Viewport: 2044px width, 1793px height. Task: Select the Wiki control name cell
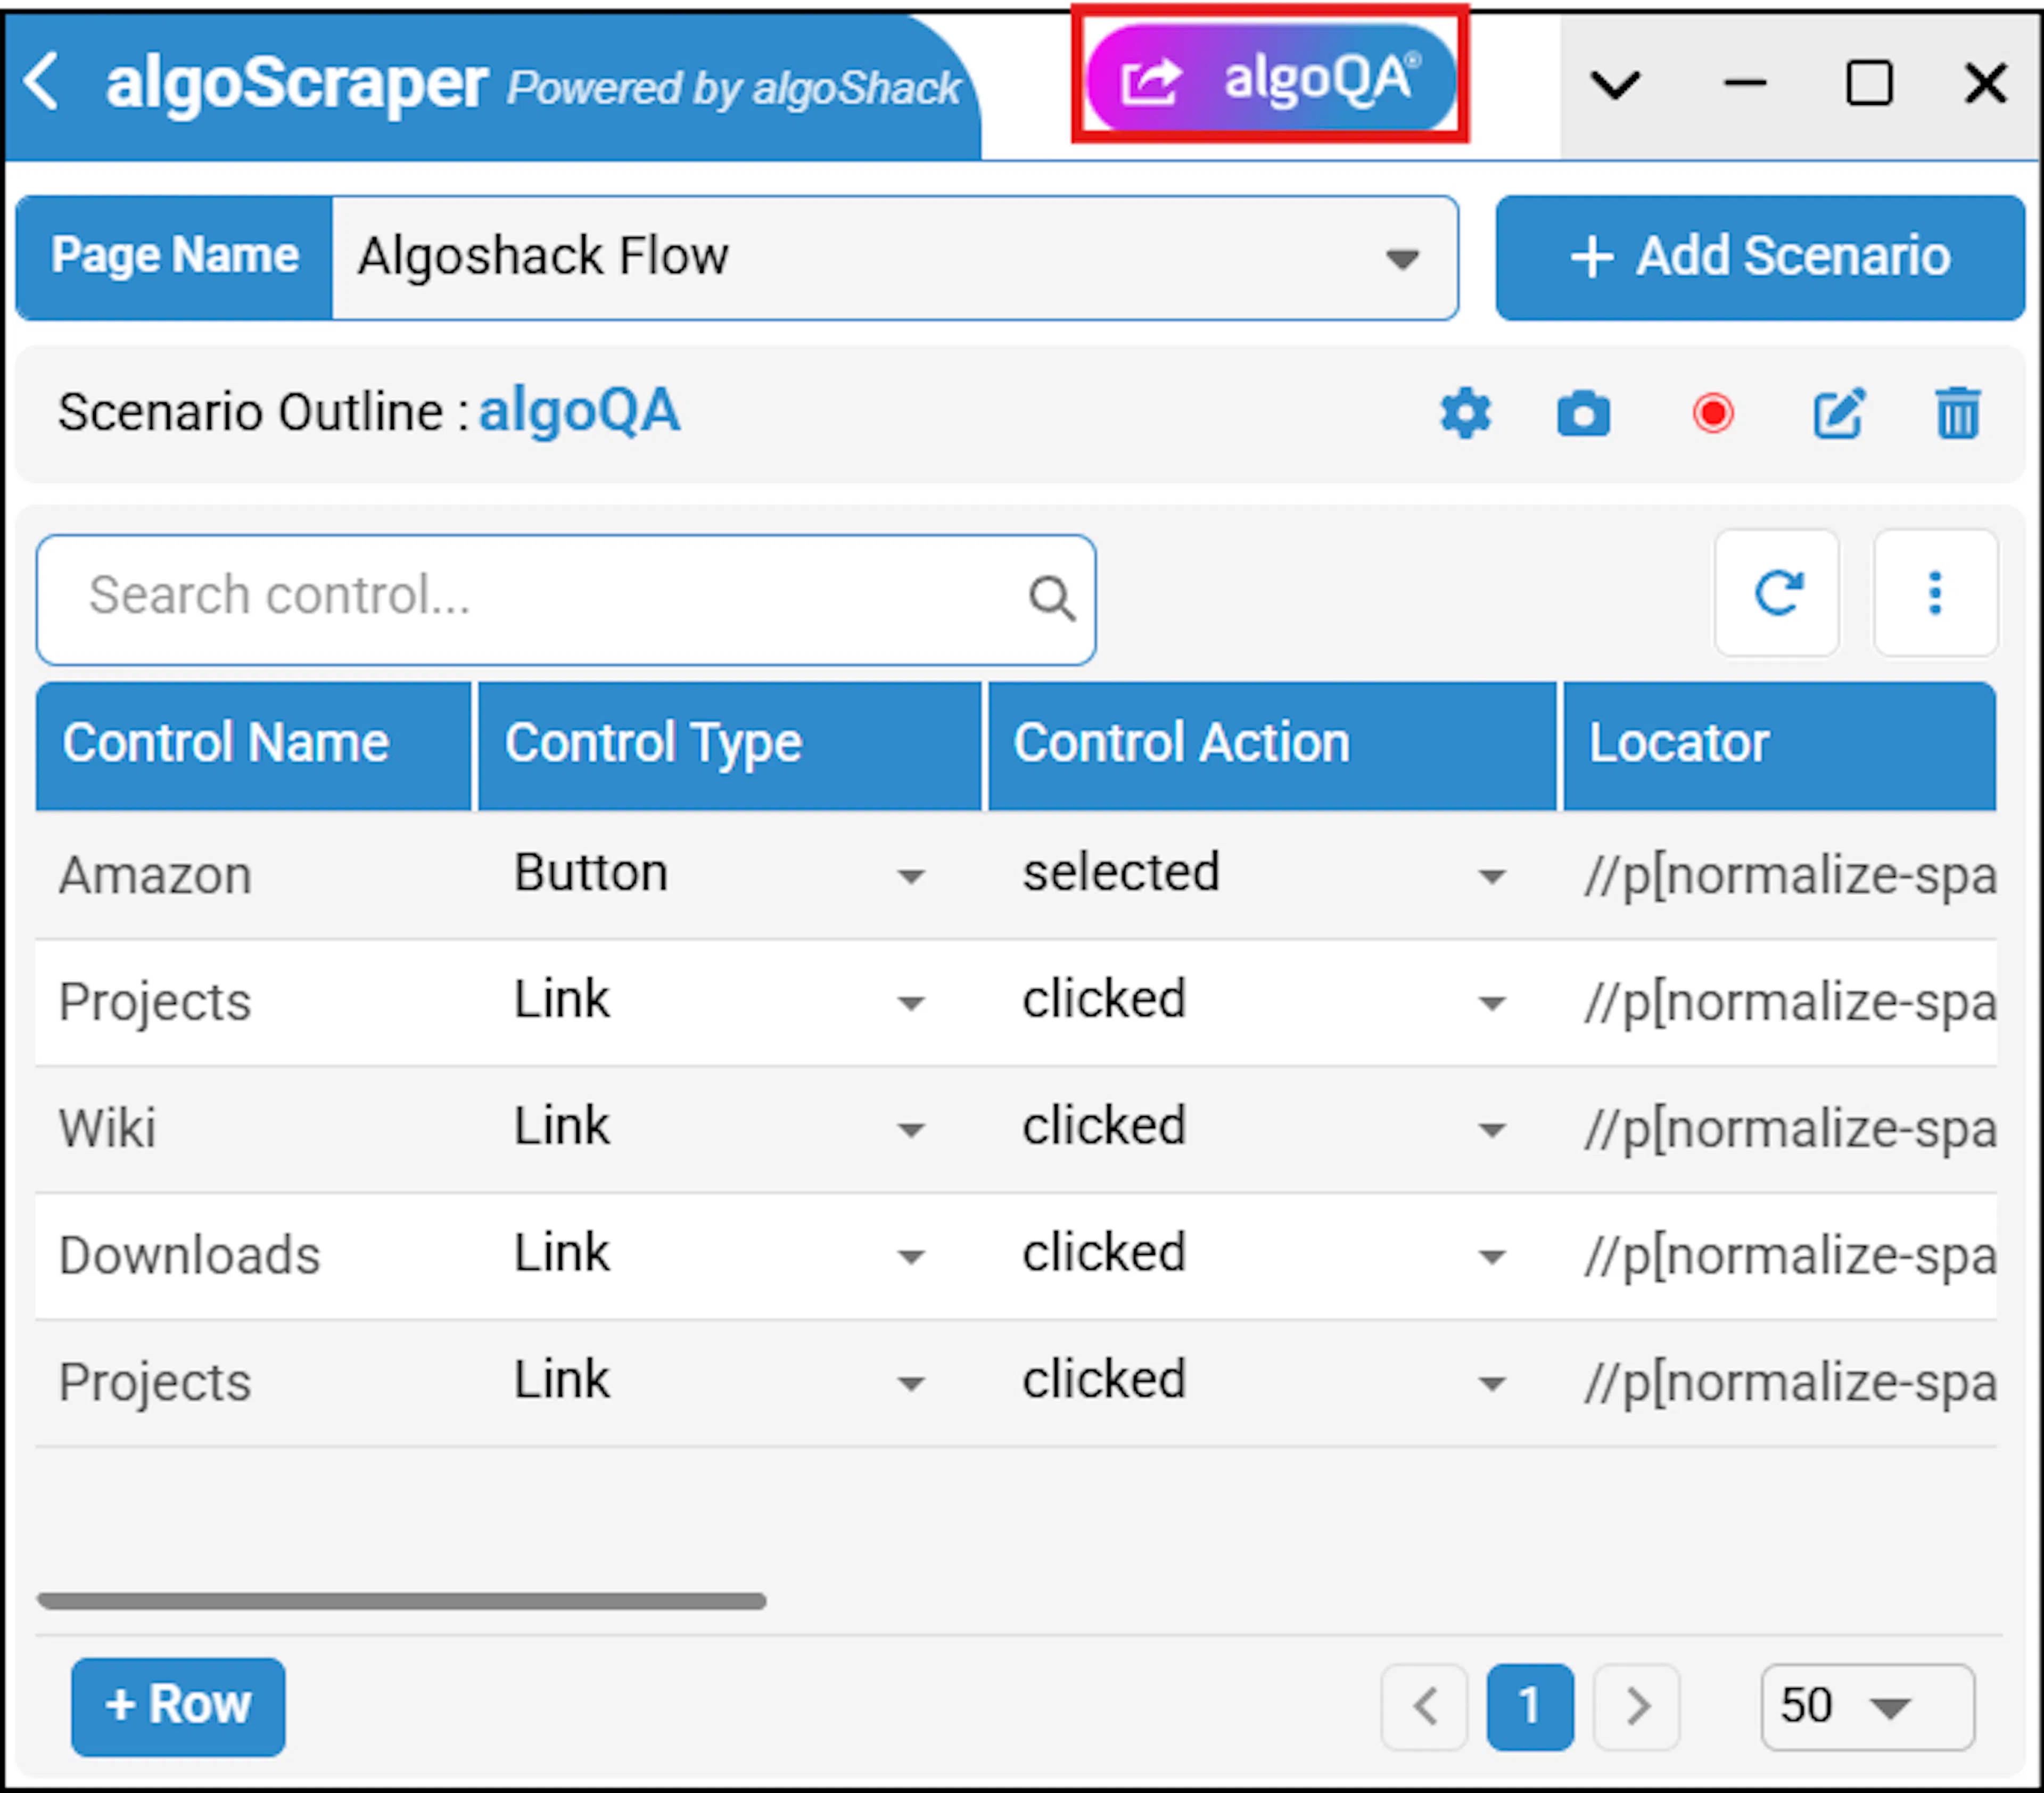[107, 1129]
